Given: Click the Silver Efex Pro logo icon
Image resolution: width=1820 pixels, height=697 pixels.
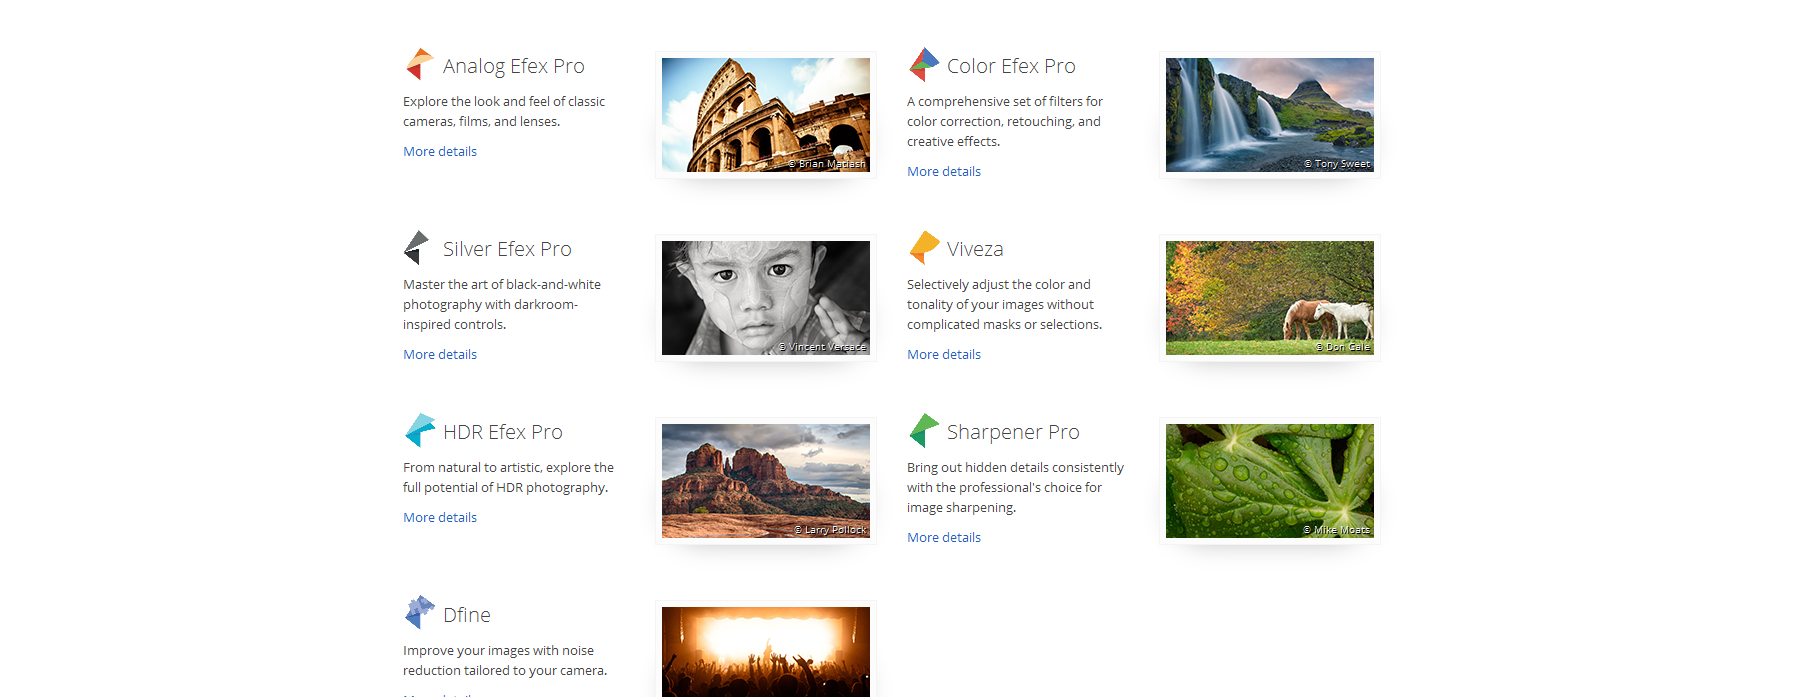Looking at the screenshot, I should tap(417, 247).
